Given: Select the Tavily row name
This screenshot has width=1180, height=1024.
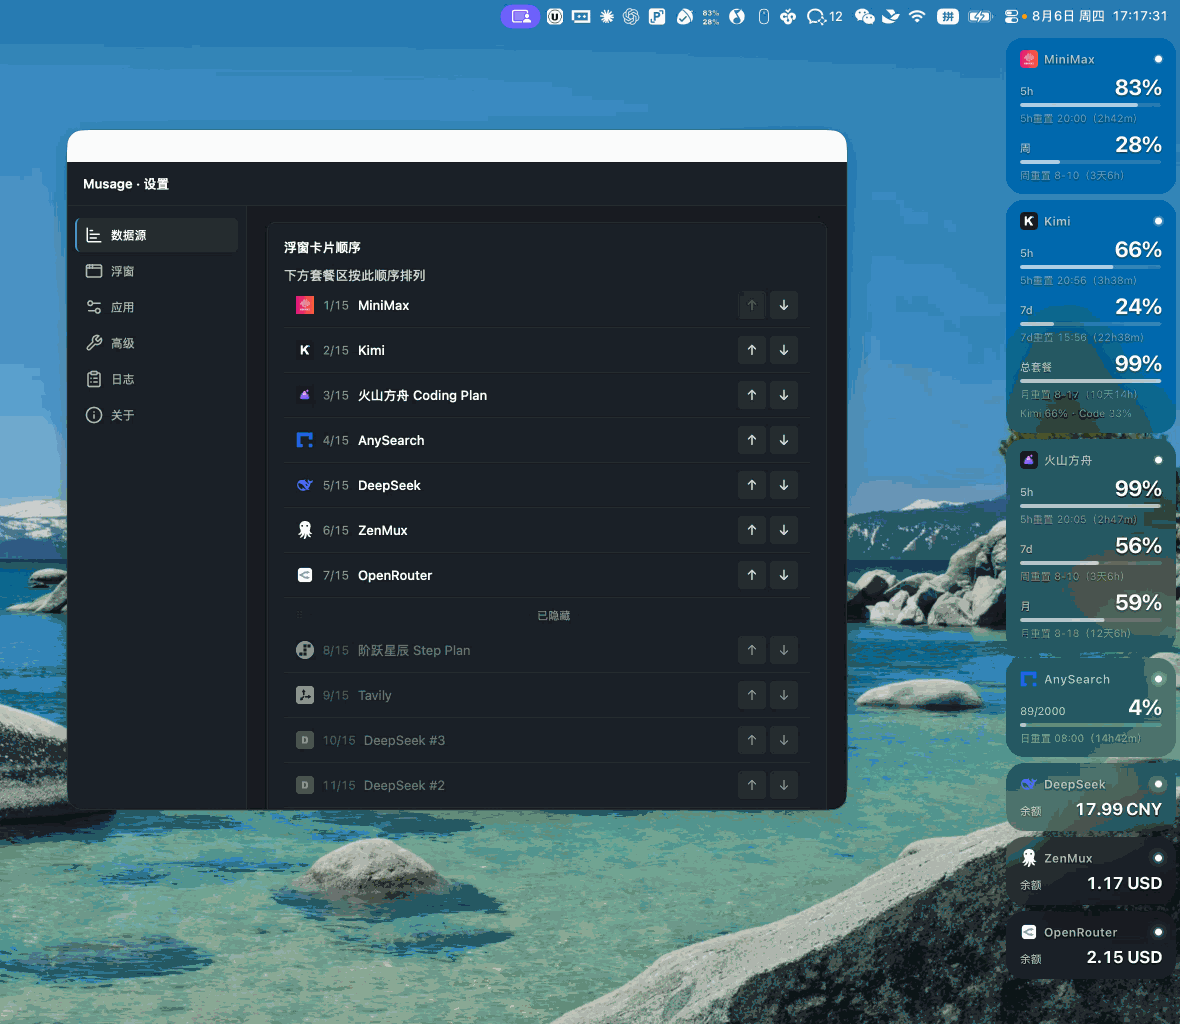Looking at the screenshot, I should pyautogui.click(x=374, y=695).
